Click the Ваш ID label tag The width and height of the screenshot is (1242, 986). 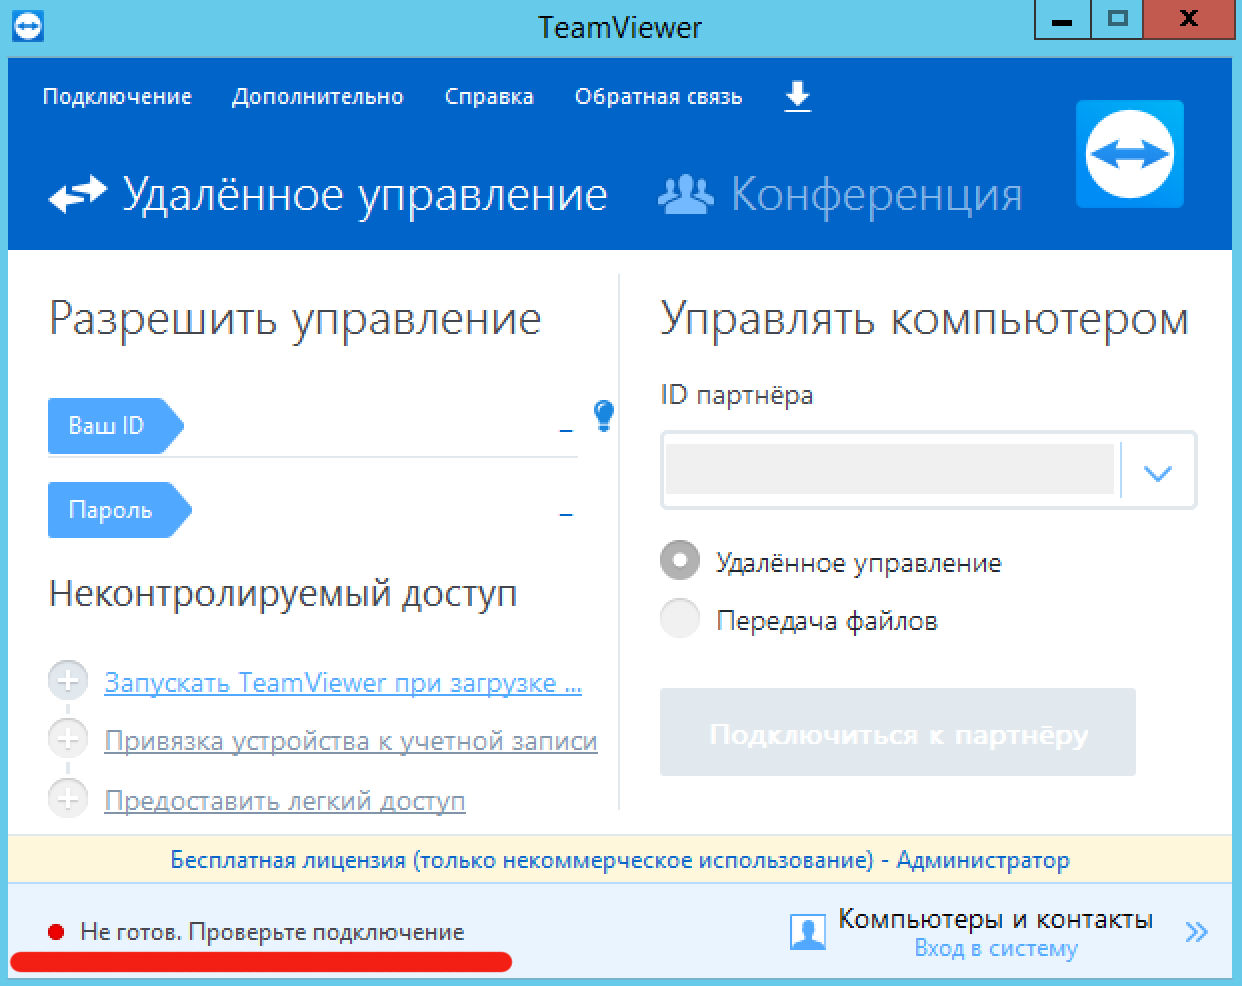tap(116, 426)
